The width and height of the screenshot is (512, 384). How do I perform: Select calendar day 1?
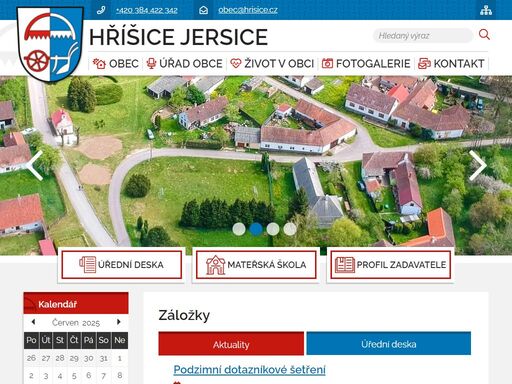click(119, 358)
